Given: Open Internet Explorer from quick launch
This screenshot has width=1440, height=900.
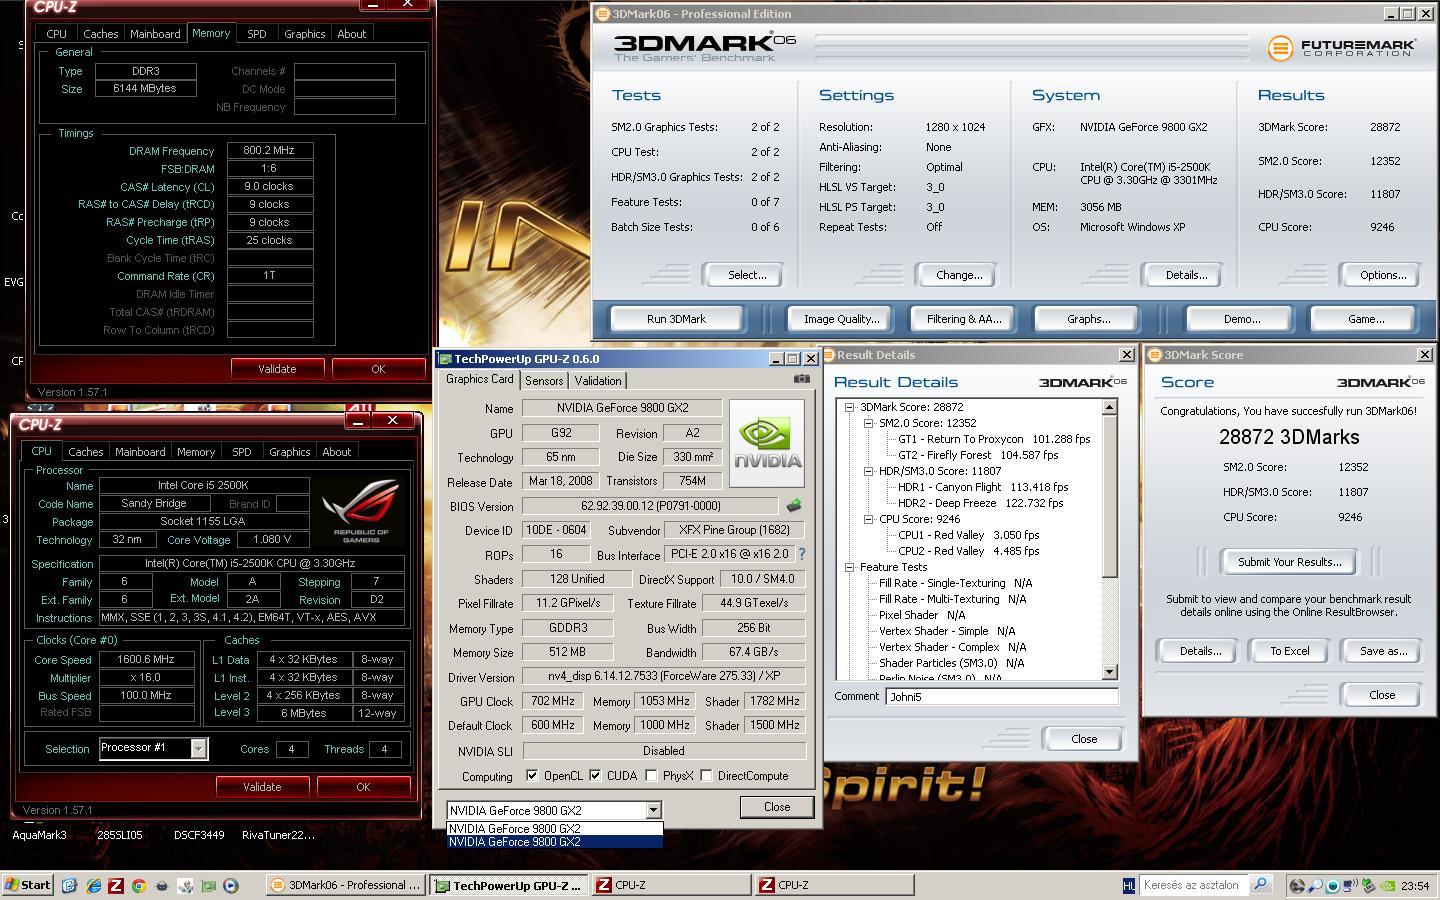Looking at the screenshot, I should 93,885.
